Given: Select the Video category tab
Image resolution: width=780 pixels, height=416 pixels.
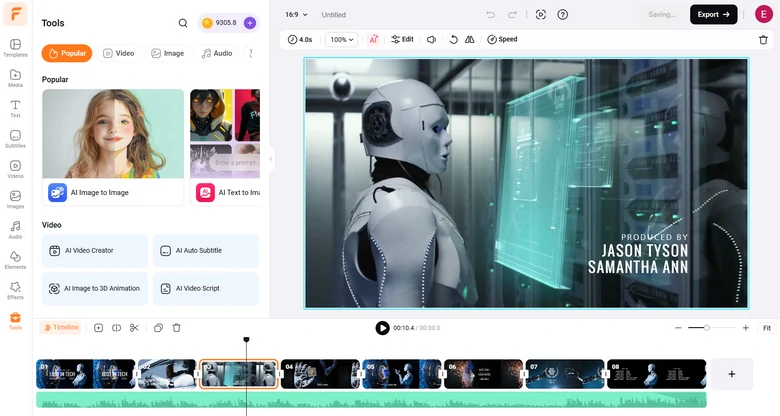Looking at the screenshot, I should click(118, 53).
